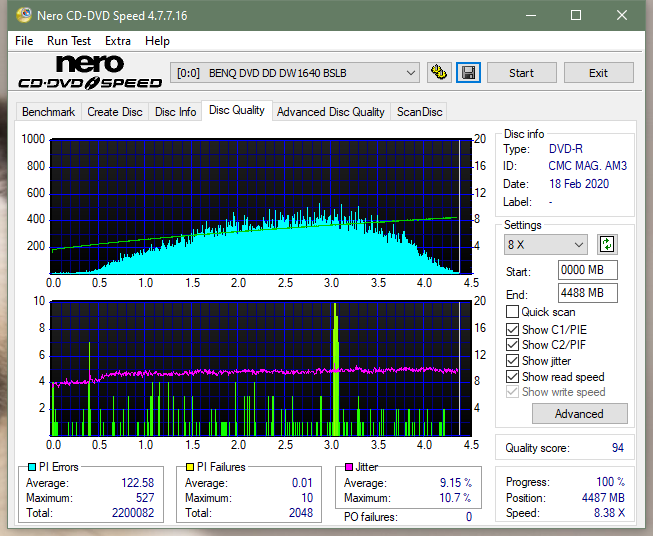Click the Nero CD-DVD Speed title bar icon
Image resolution: width=653 pixels, height=536 pixels.
click(24, 15)
